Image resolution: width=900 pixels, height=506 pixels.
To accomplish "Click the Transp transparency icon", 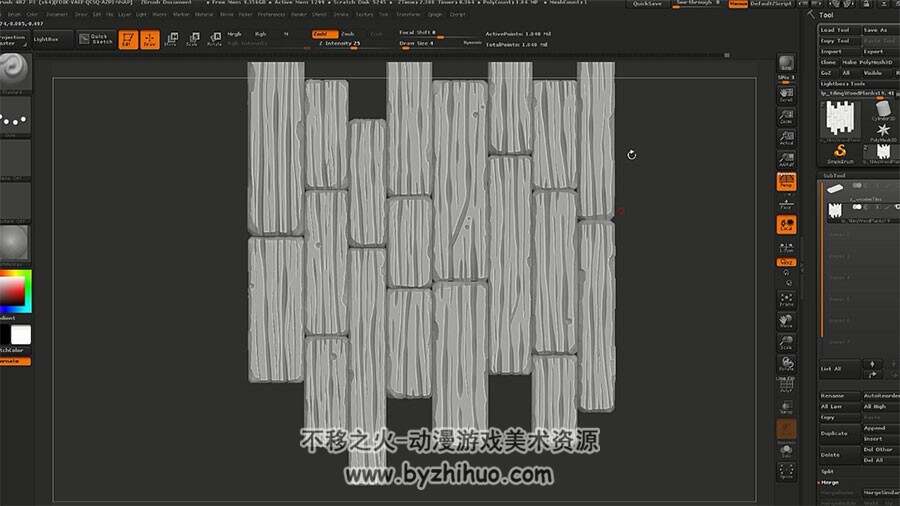I will [786, 407].
